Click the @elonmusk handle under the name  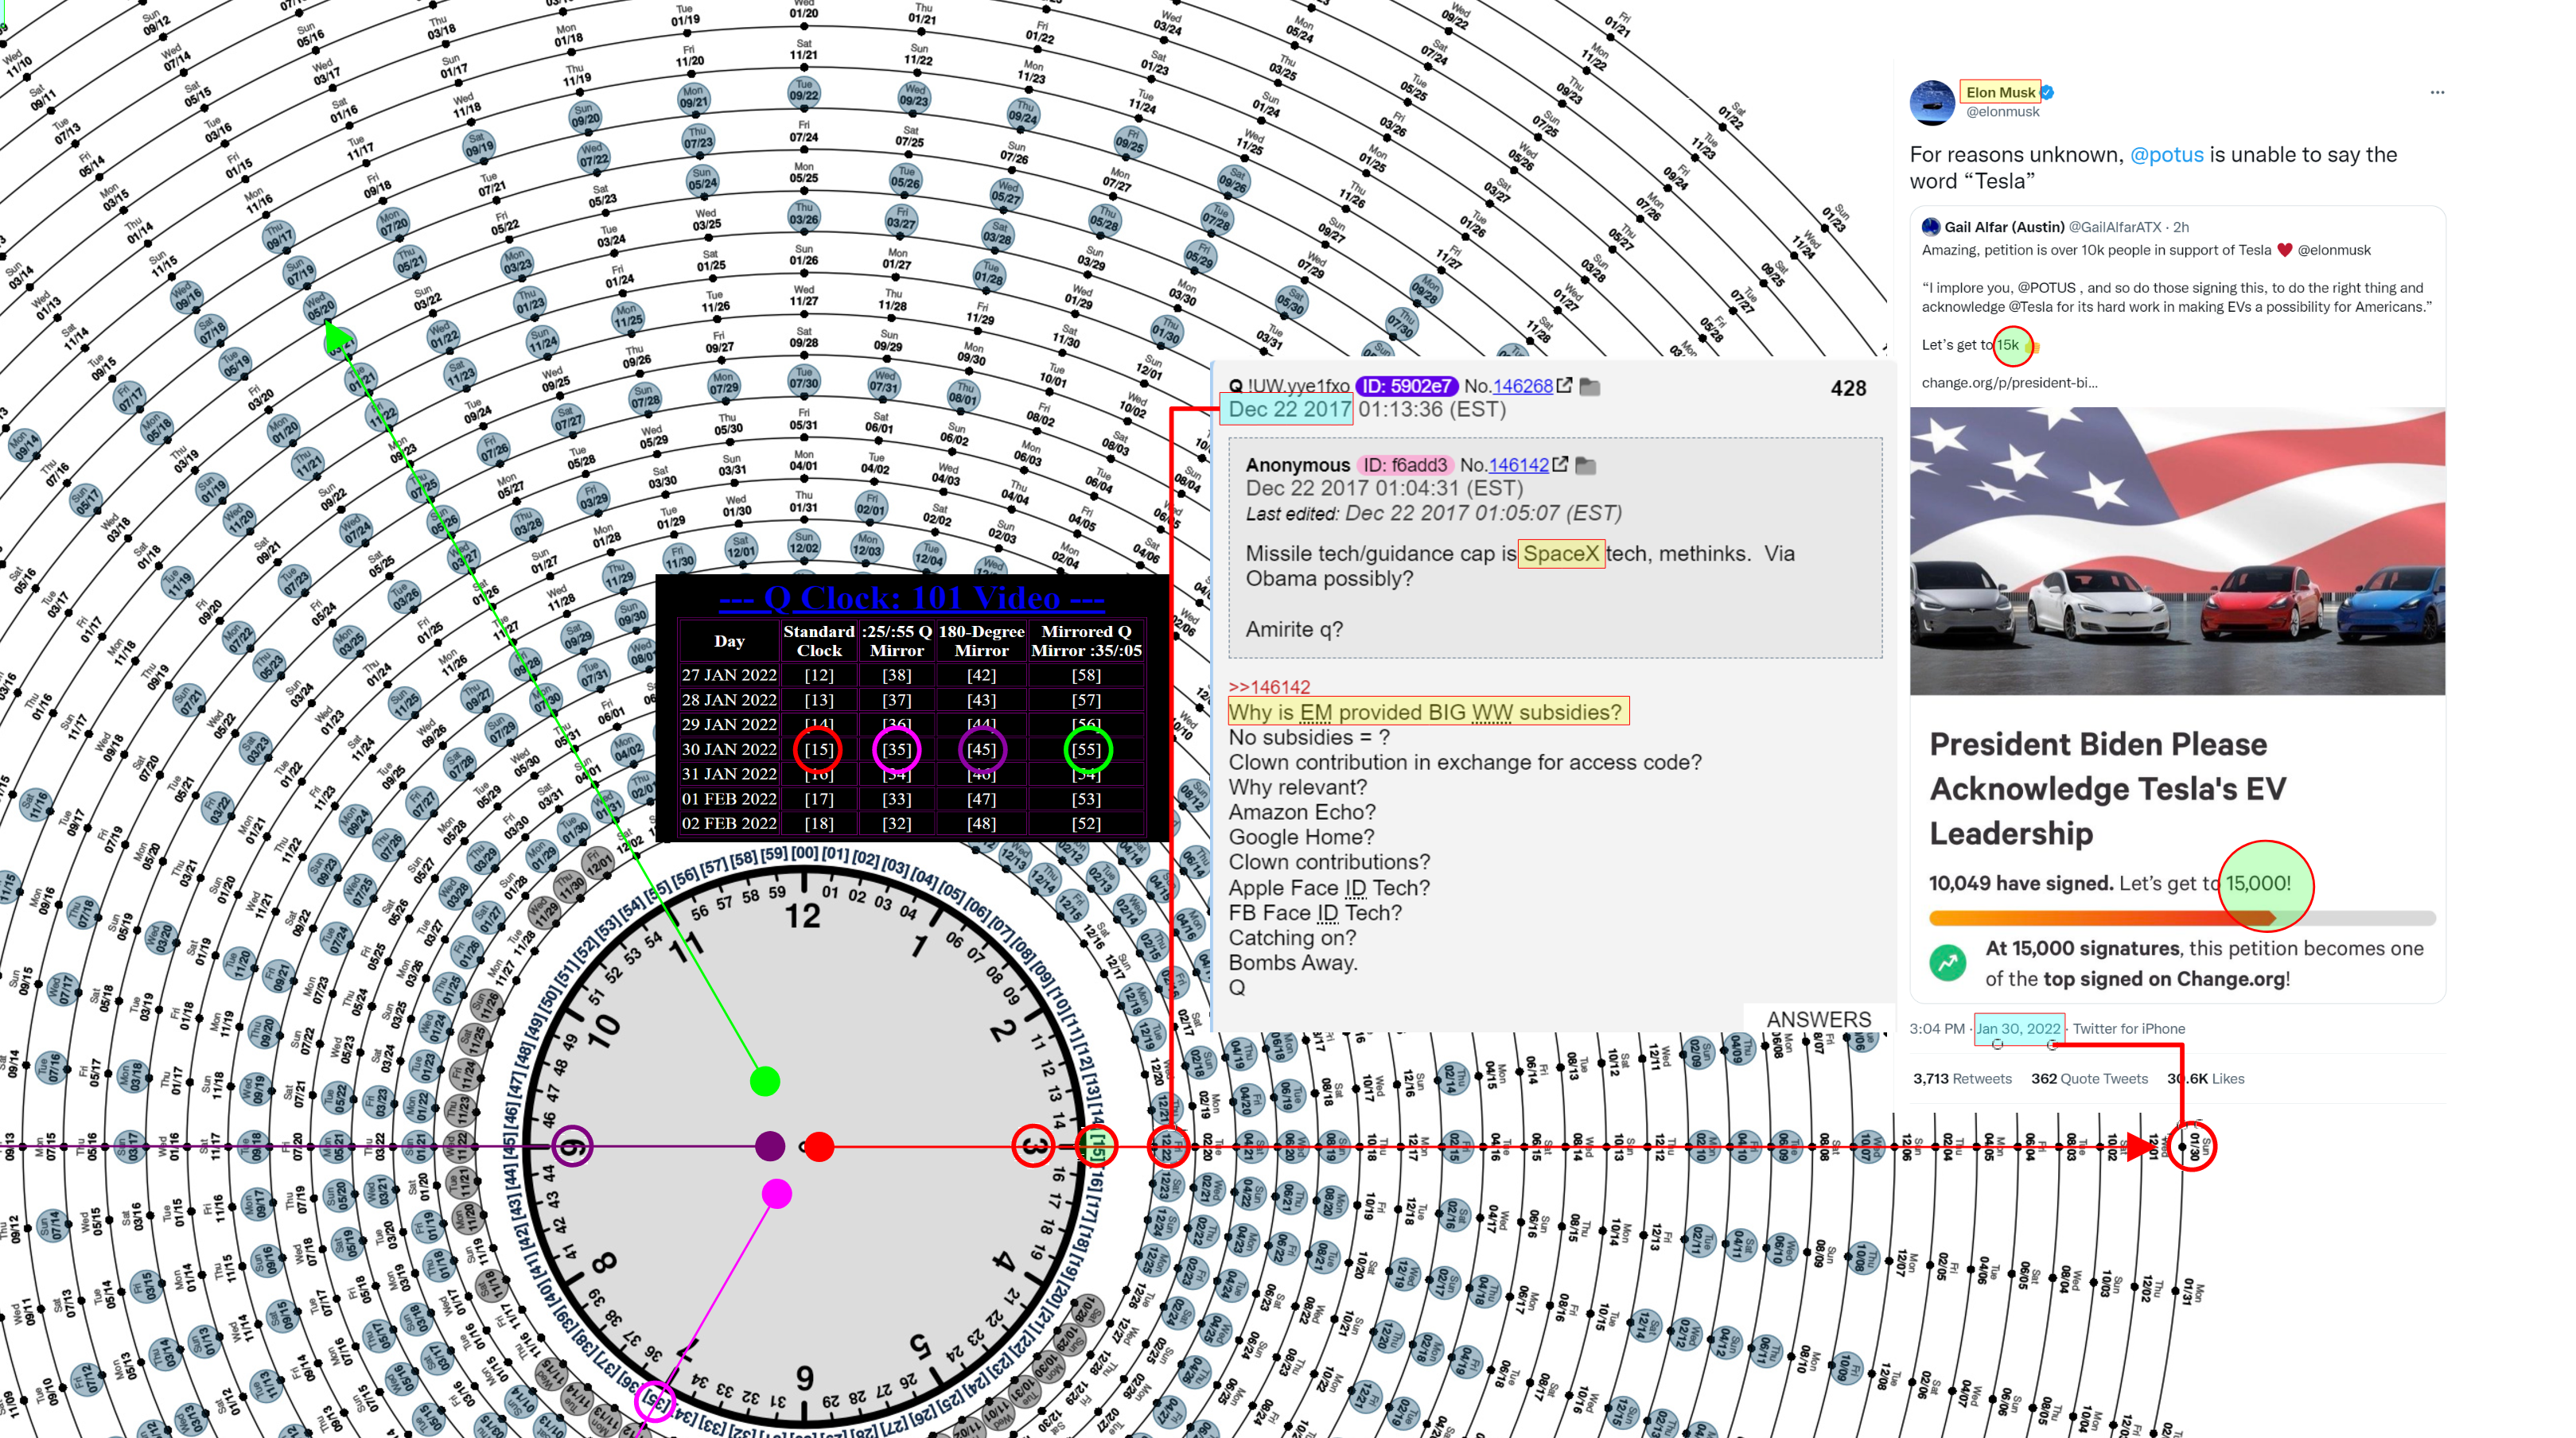[x=2002, y=112]
